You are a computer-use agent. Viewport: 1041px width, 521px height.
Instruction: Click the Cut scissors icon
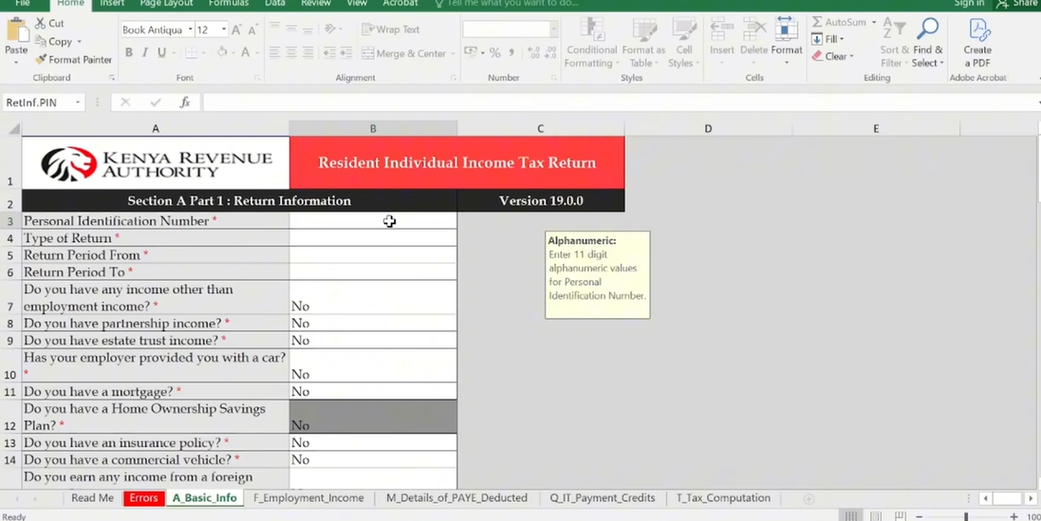pos(41,23)
